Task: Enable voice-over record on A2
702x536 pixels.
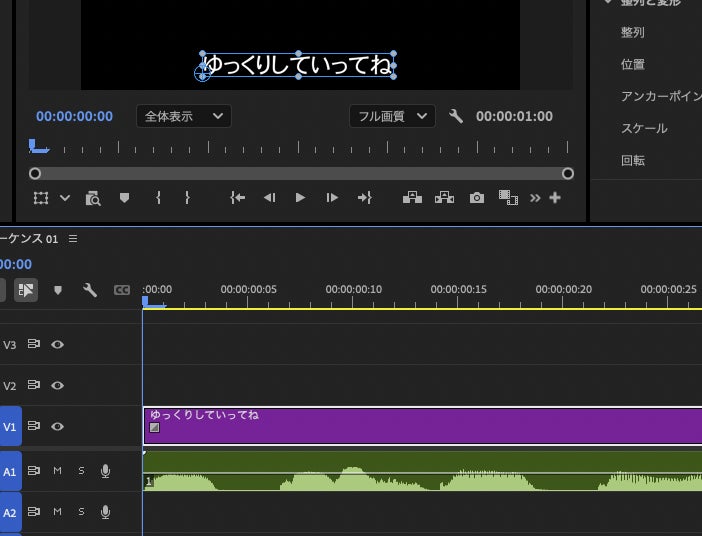Action: point(105,512)
